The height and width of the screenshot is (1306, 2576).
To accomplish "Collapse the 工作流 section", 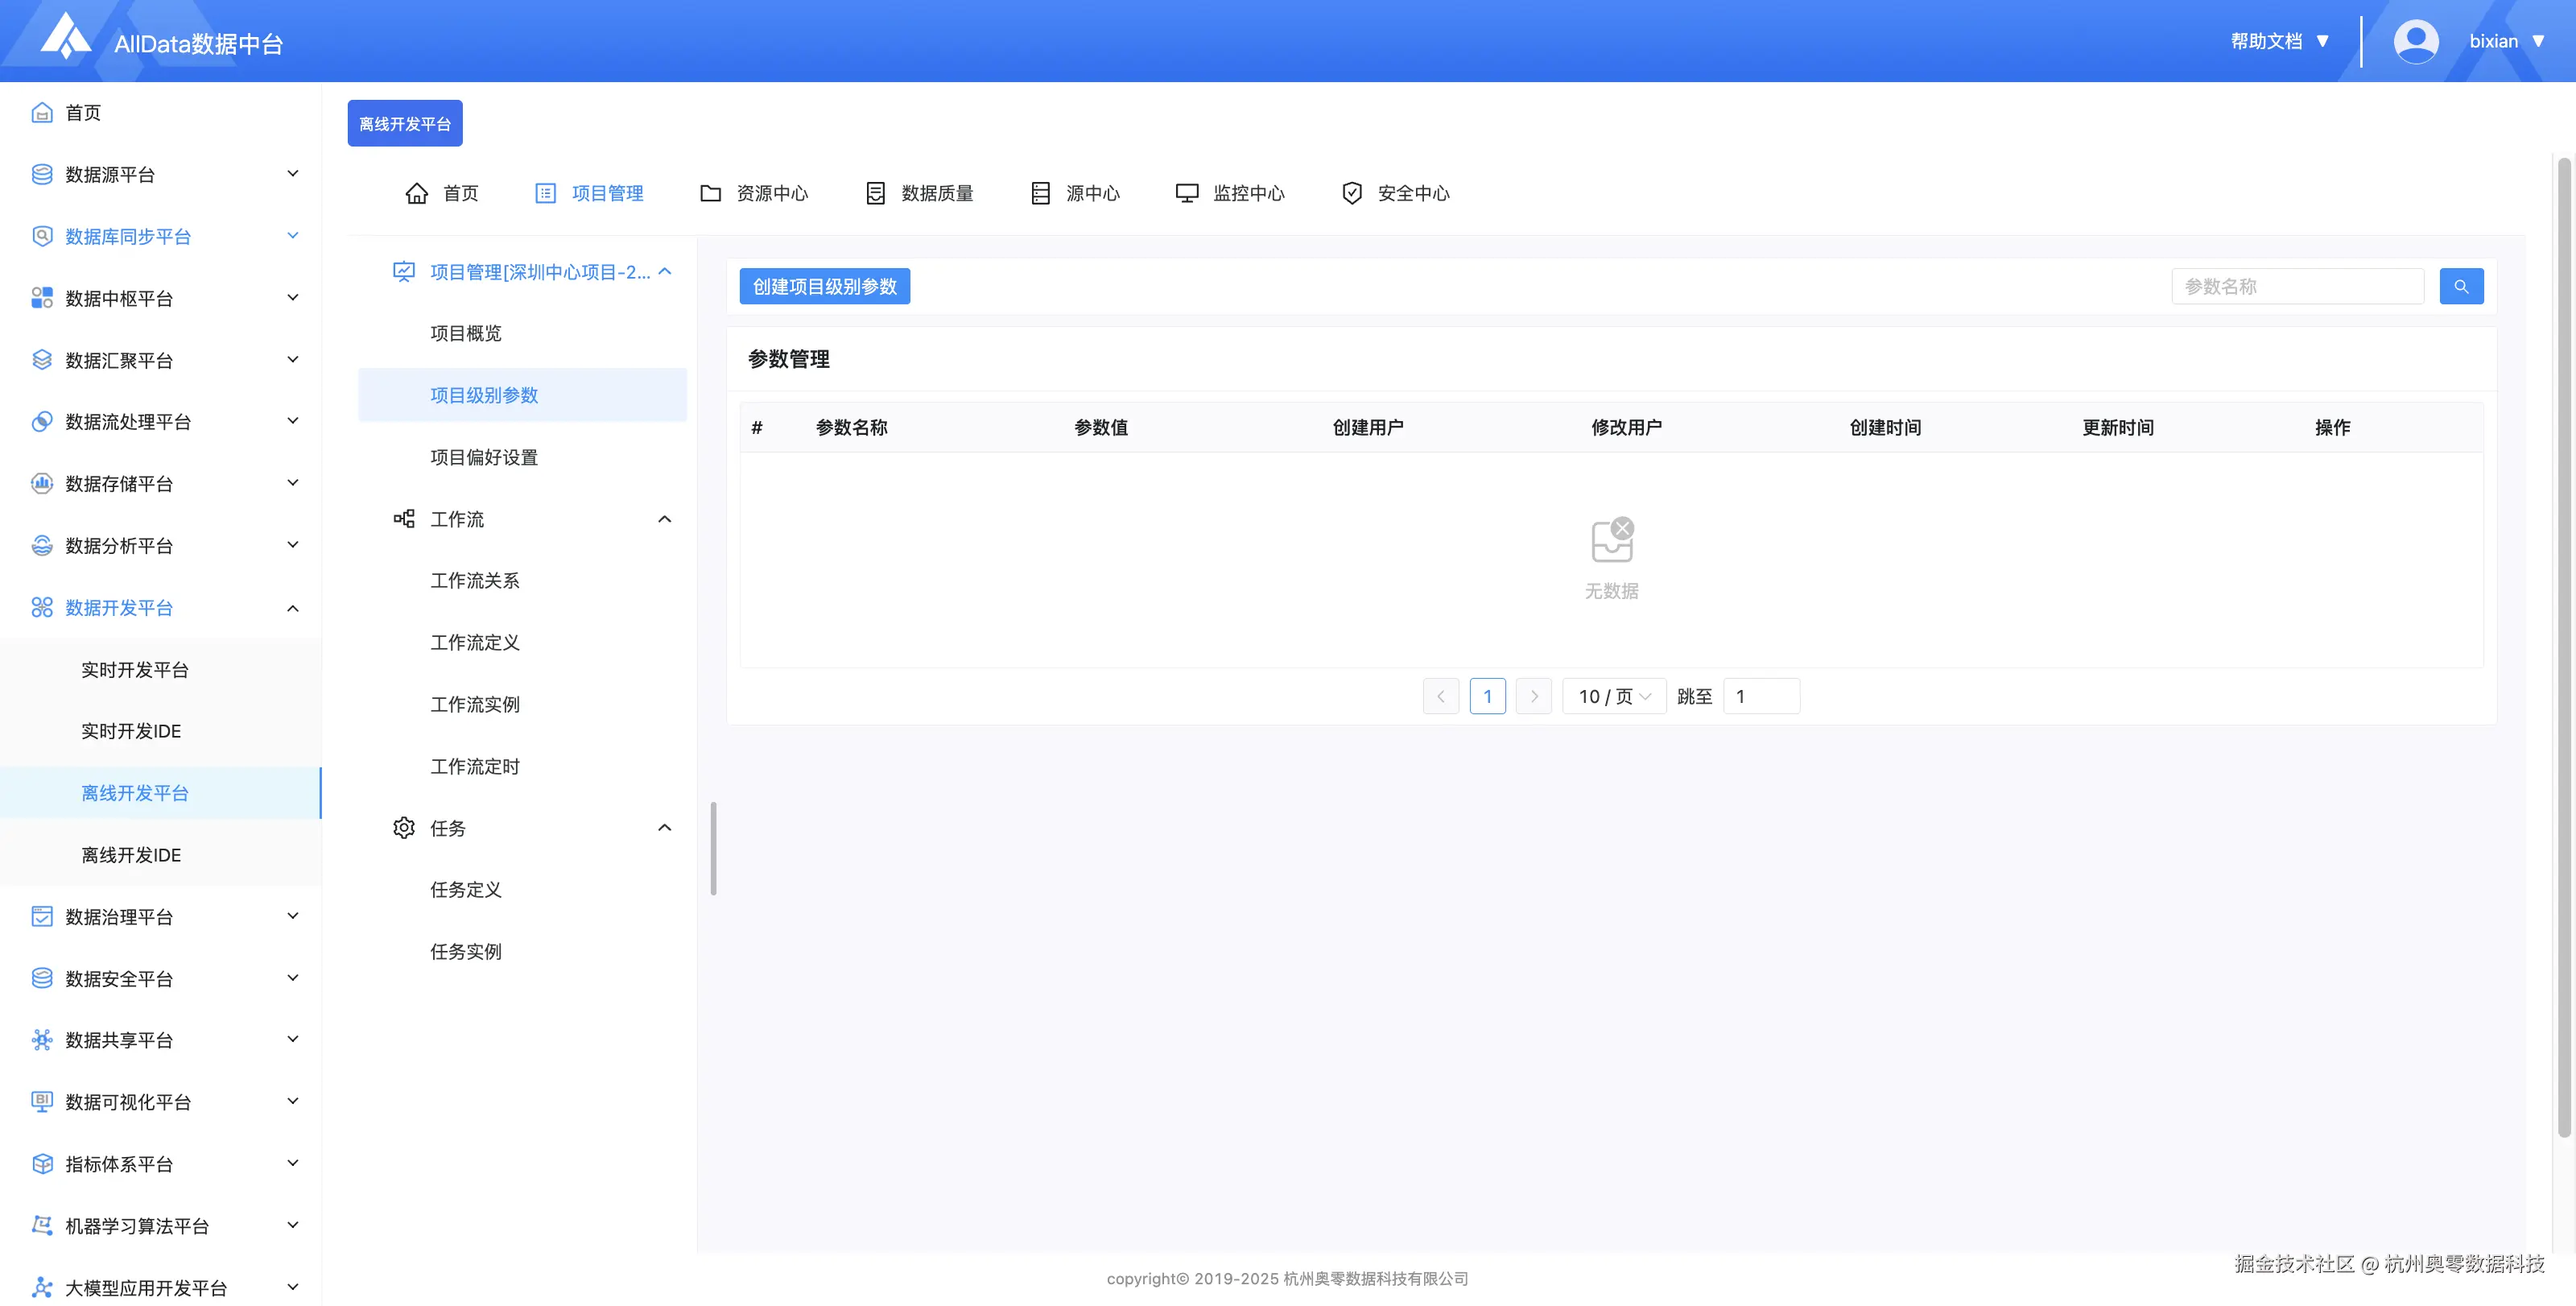I will coord(664,519).
